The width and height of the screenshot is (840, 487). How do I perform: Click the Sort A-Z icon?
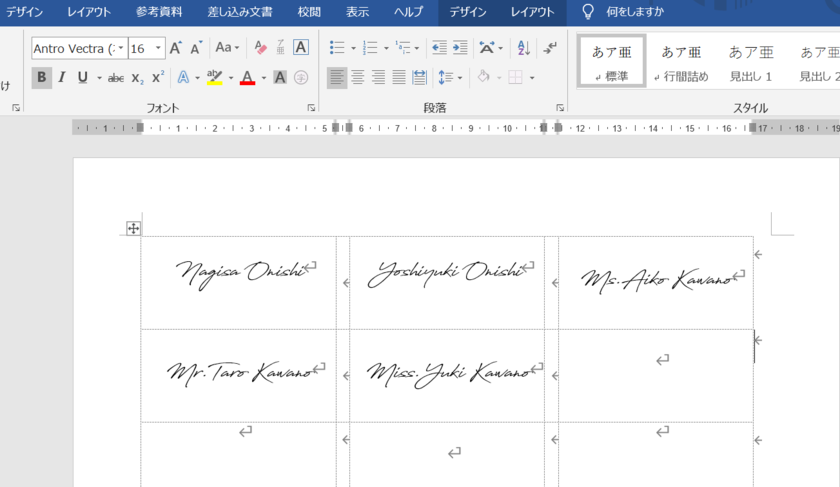tap(524, 48)
